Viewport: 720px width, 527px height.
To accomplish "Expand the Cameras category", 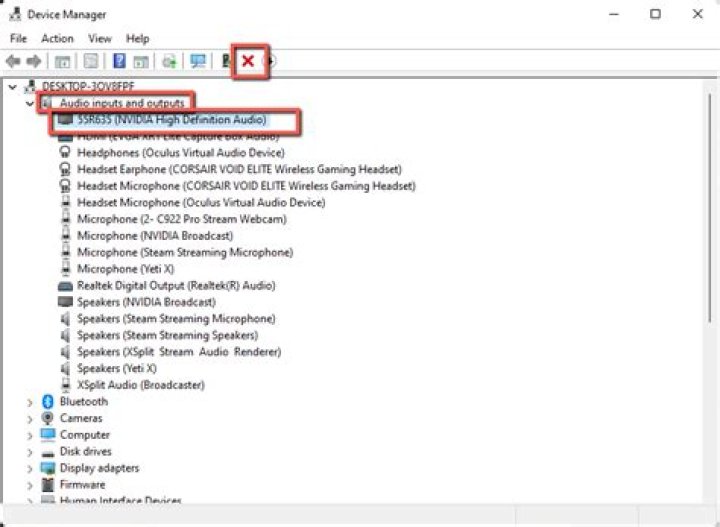I will click(30, 419).
